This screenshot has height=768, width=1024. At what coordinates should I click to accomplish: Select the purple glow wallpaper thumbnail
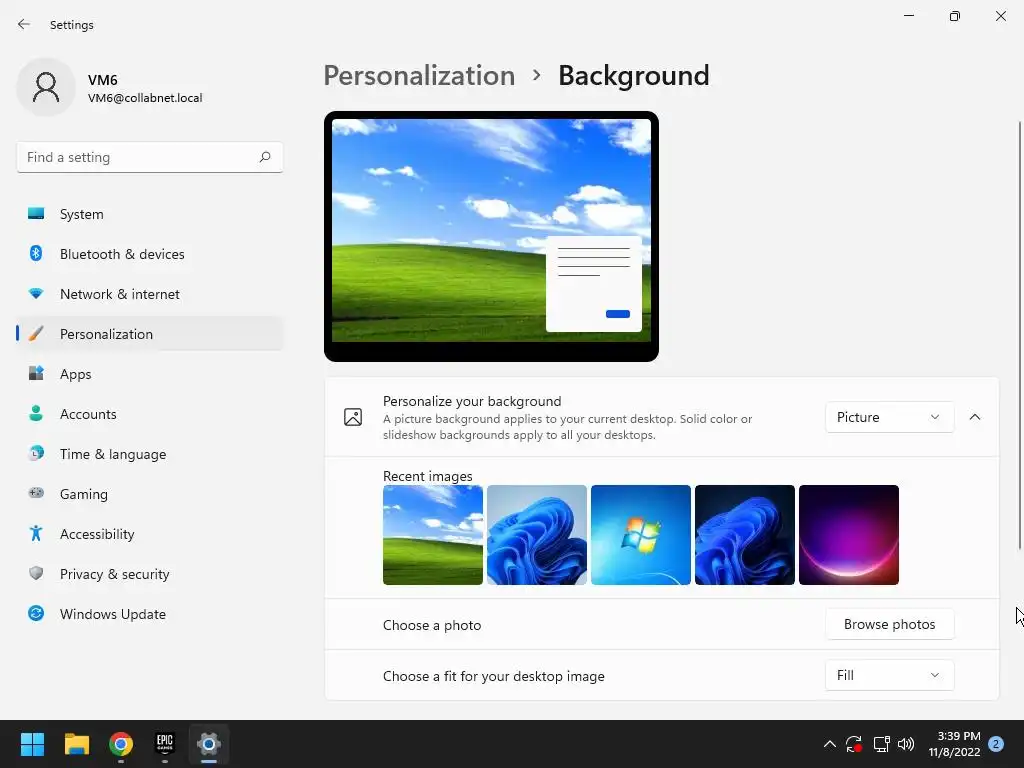[849, 535]
